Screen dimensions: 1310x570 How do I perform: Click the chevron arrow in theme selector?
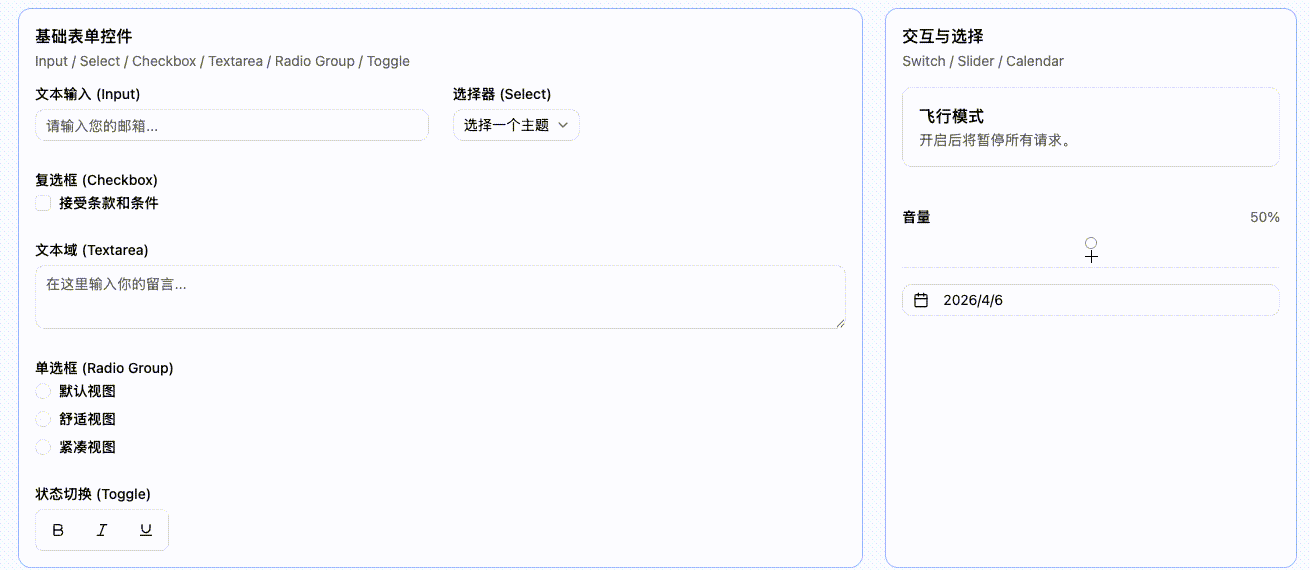pos(562,126)
